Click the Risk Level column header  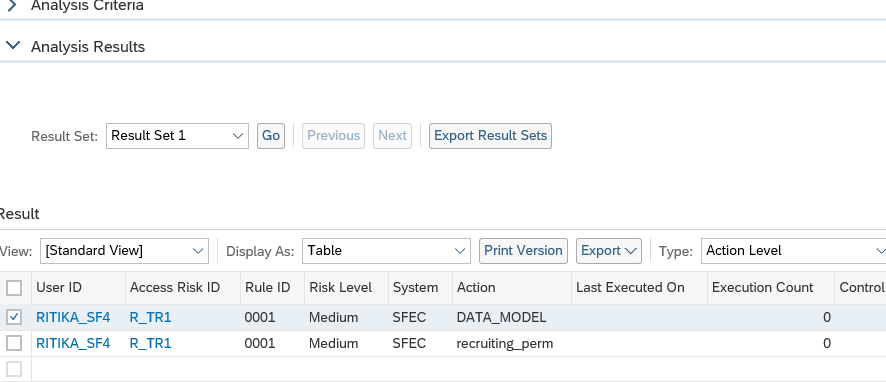click(346, 288)
